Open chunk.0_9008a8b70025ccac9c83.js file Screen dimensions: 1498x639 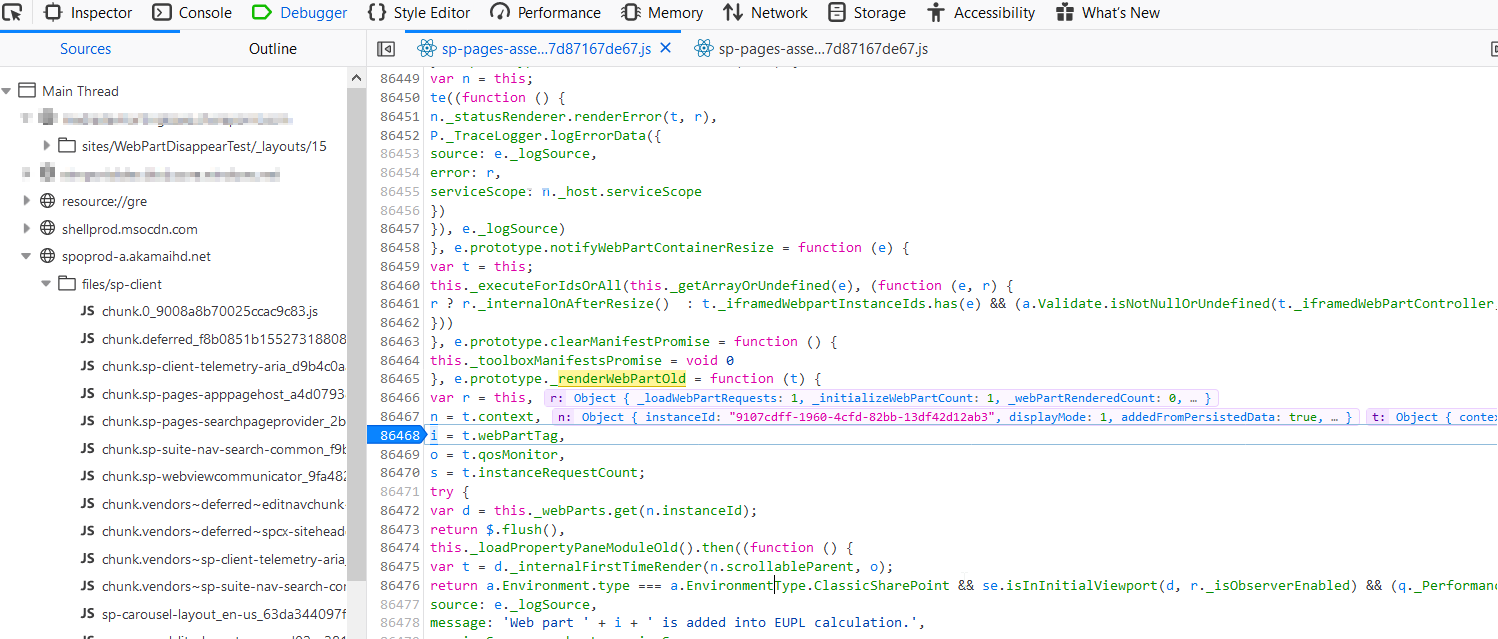tap(210, 311)
